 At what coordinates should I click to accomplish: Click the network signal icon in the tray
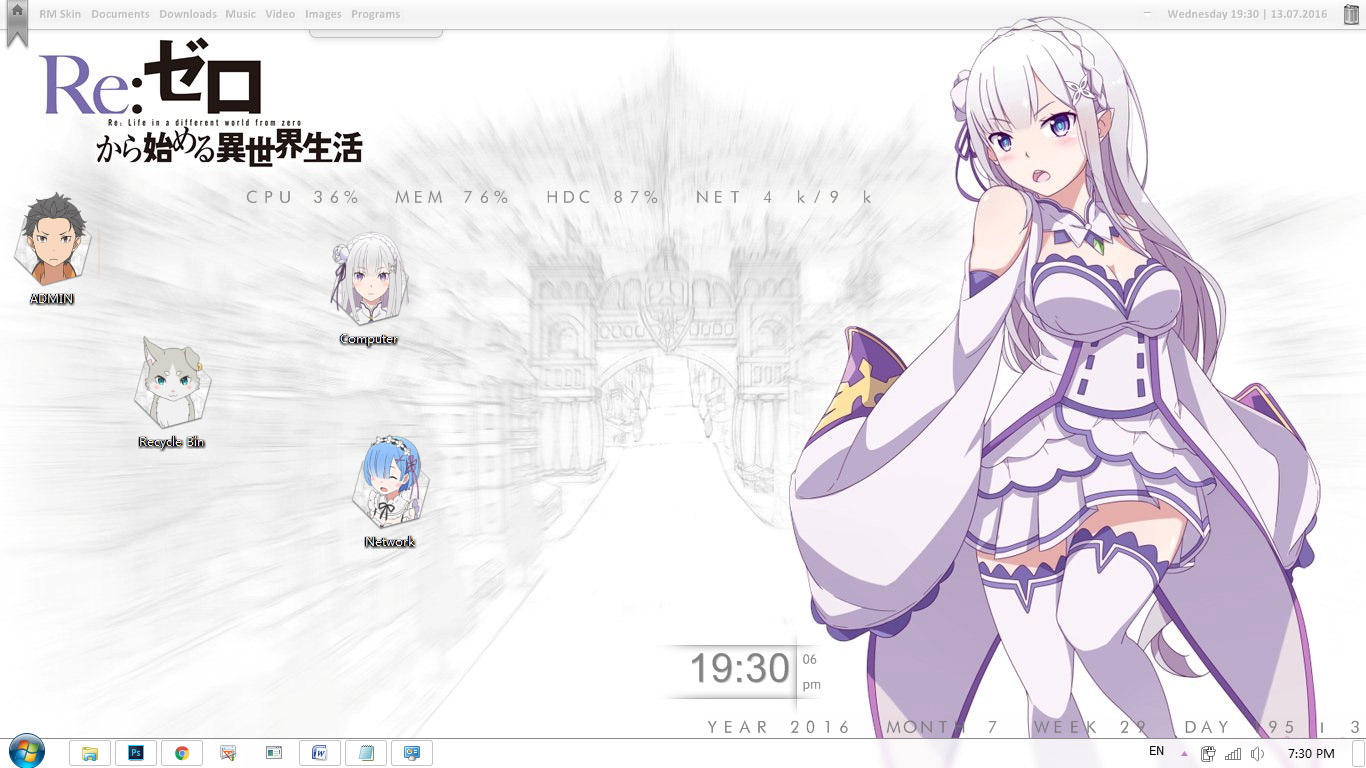[1232, 753]
